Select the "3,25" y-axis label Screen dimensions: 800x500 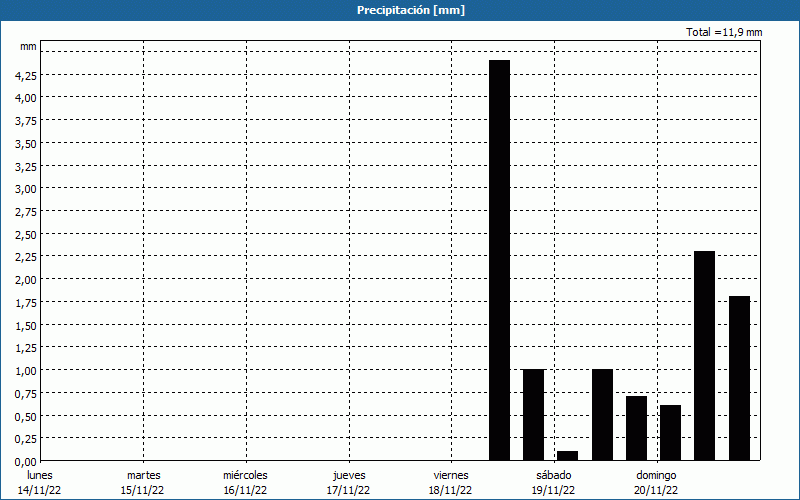26,166
